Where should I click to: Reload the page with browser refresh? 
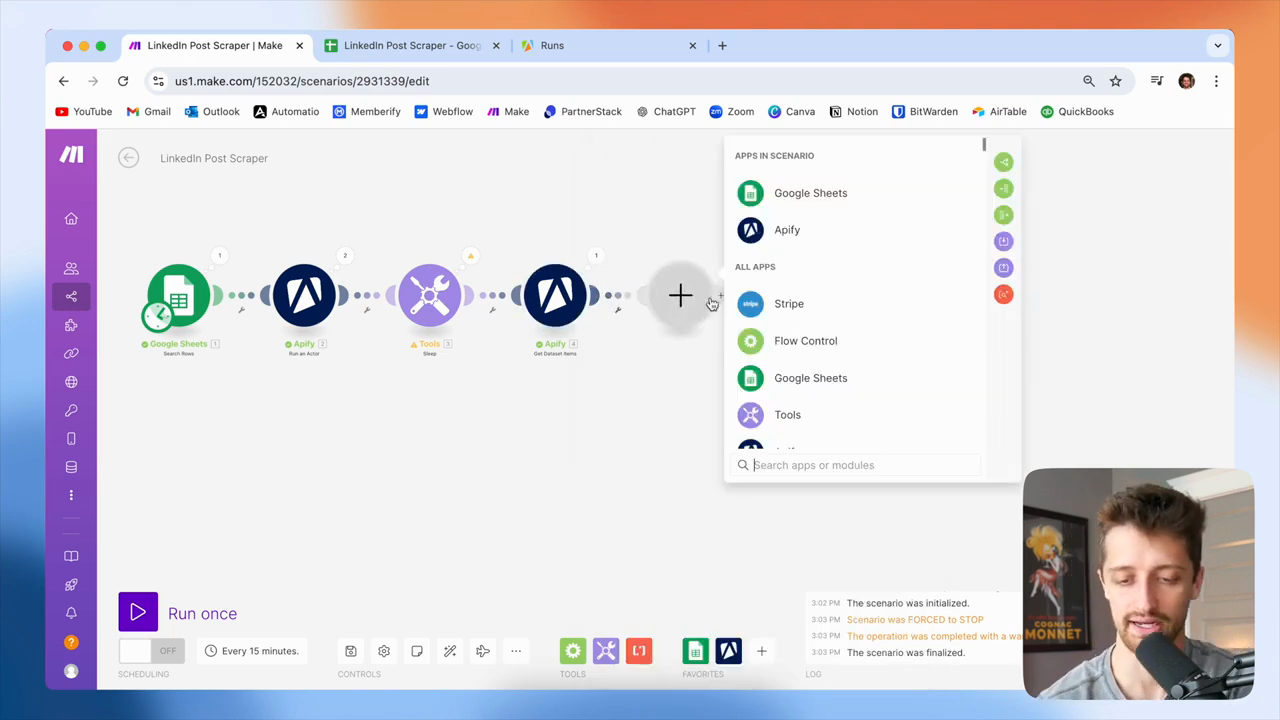pyautogui.click(x=123, y=81)
